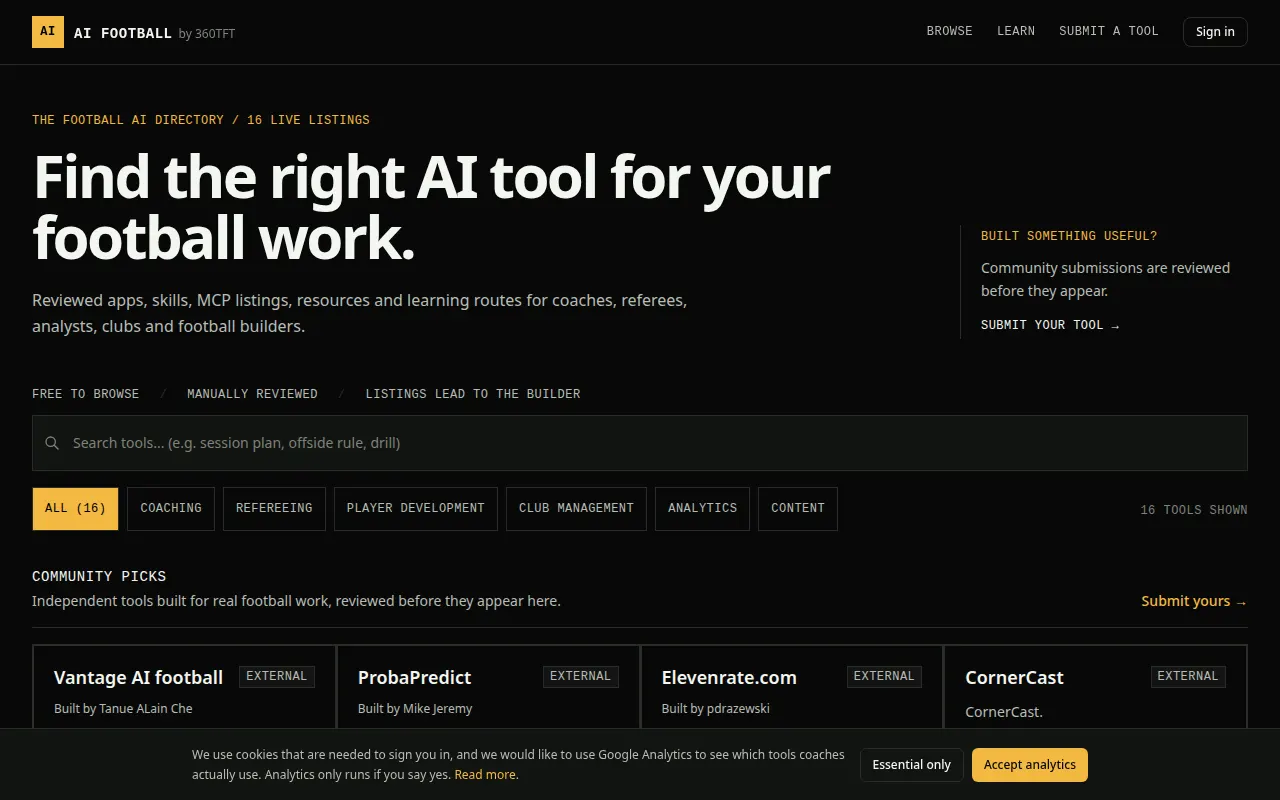
Task: Follow the SUBMIT YOUR TOOL → link
Action: click(x=1050, y=325)
